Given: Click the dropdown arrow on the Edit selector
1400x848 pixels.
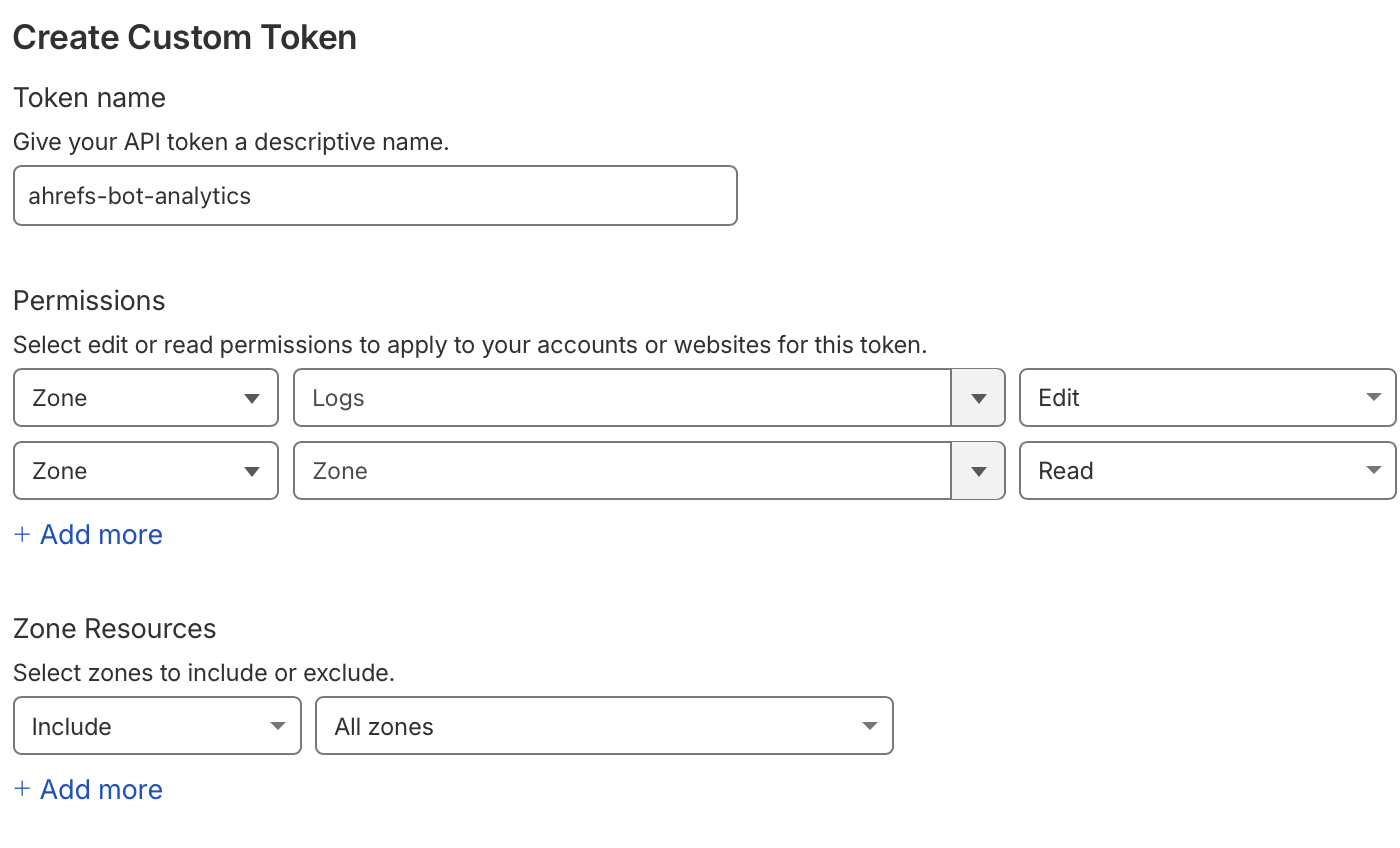Looking at the screenshot, I should pos(1374,397).
